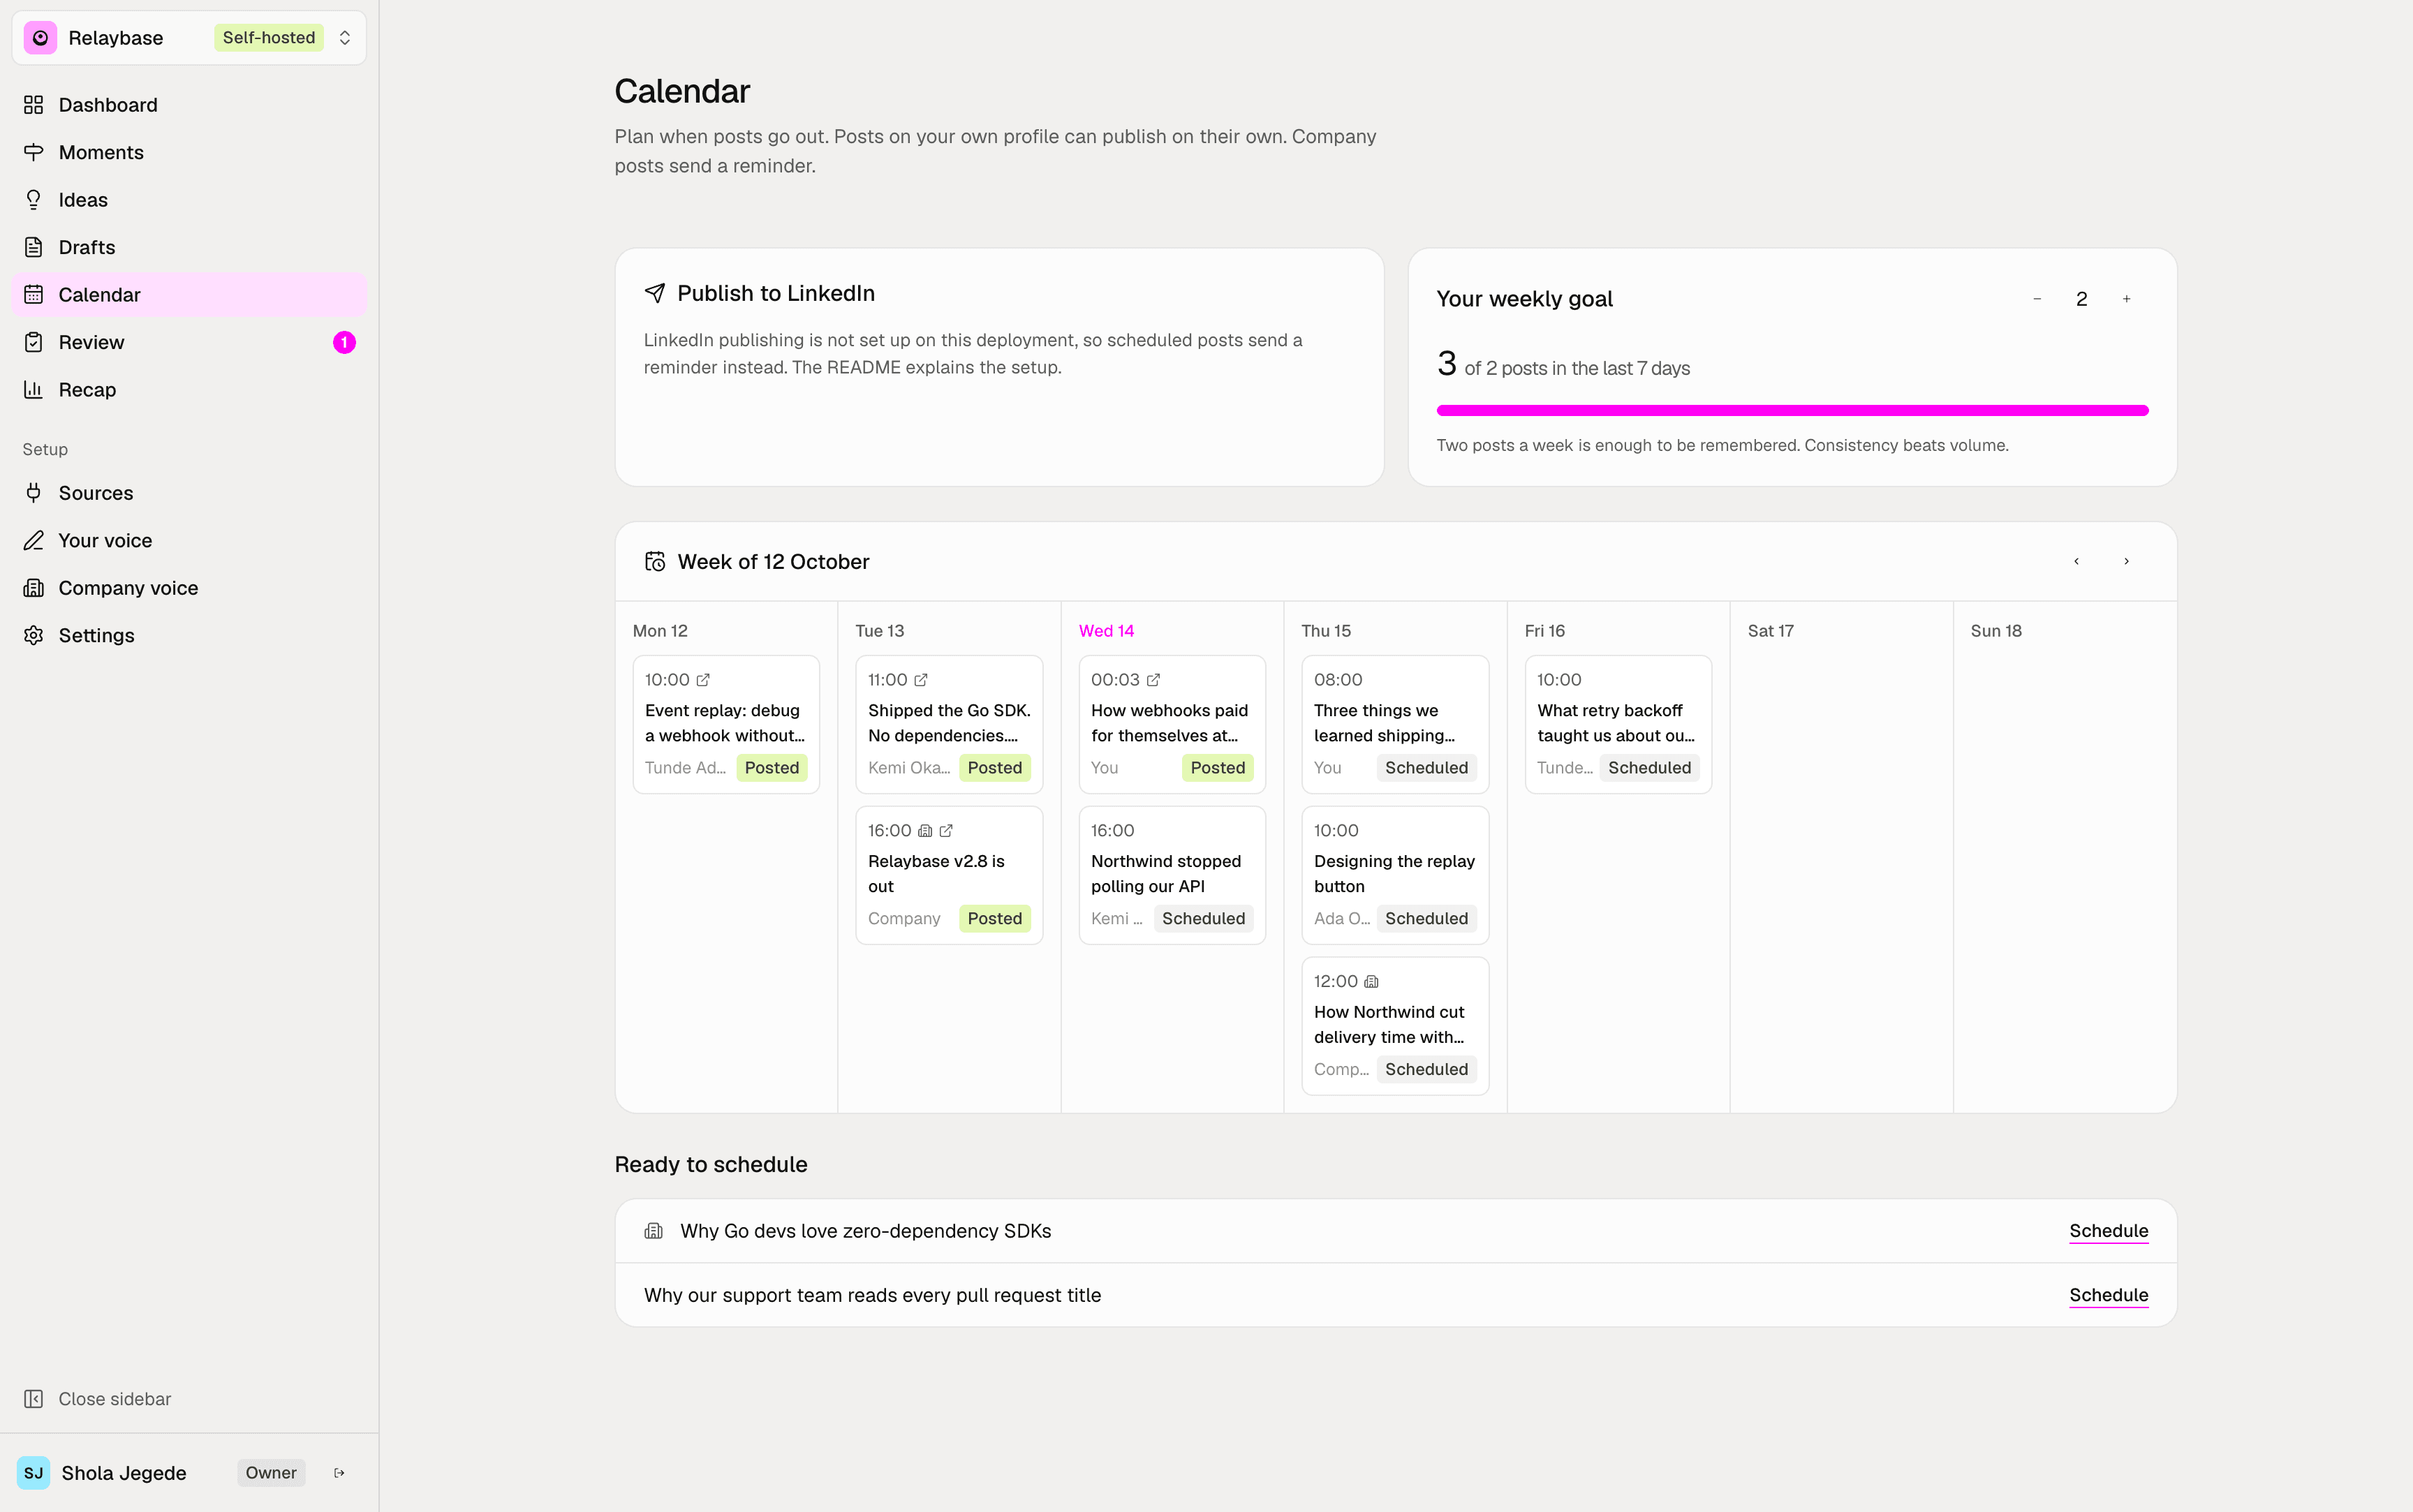Click the sign out icon
The image size is (2413, 1512).
tap(339, 1473)
